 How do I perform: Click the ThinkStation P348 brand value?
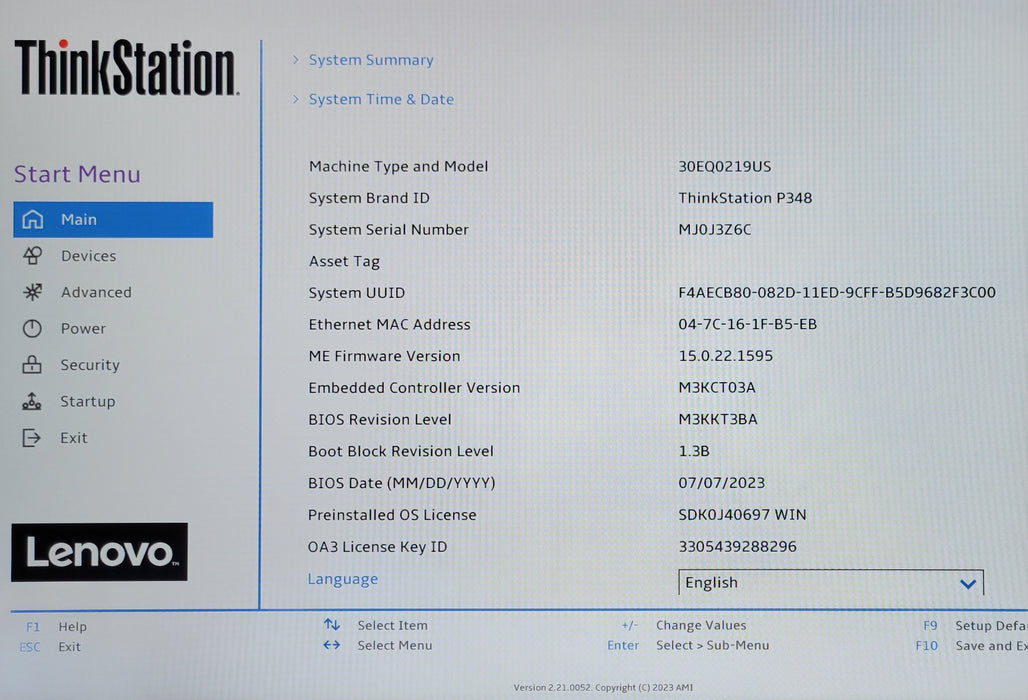tap(745, 198)
